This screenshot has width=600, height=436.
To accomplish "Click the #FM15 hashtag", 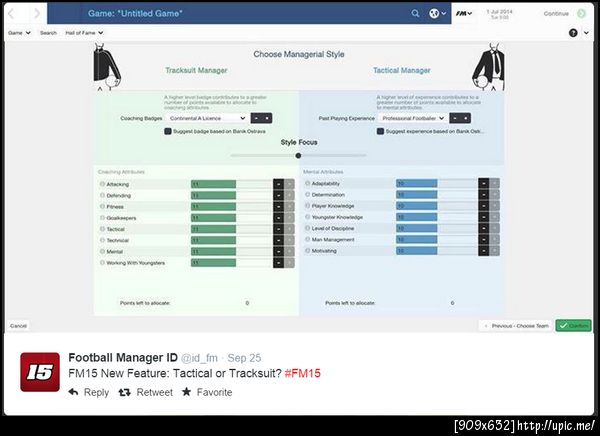I will (x=303, y=373).
